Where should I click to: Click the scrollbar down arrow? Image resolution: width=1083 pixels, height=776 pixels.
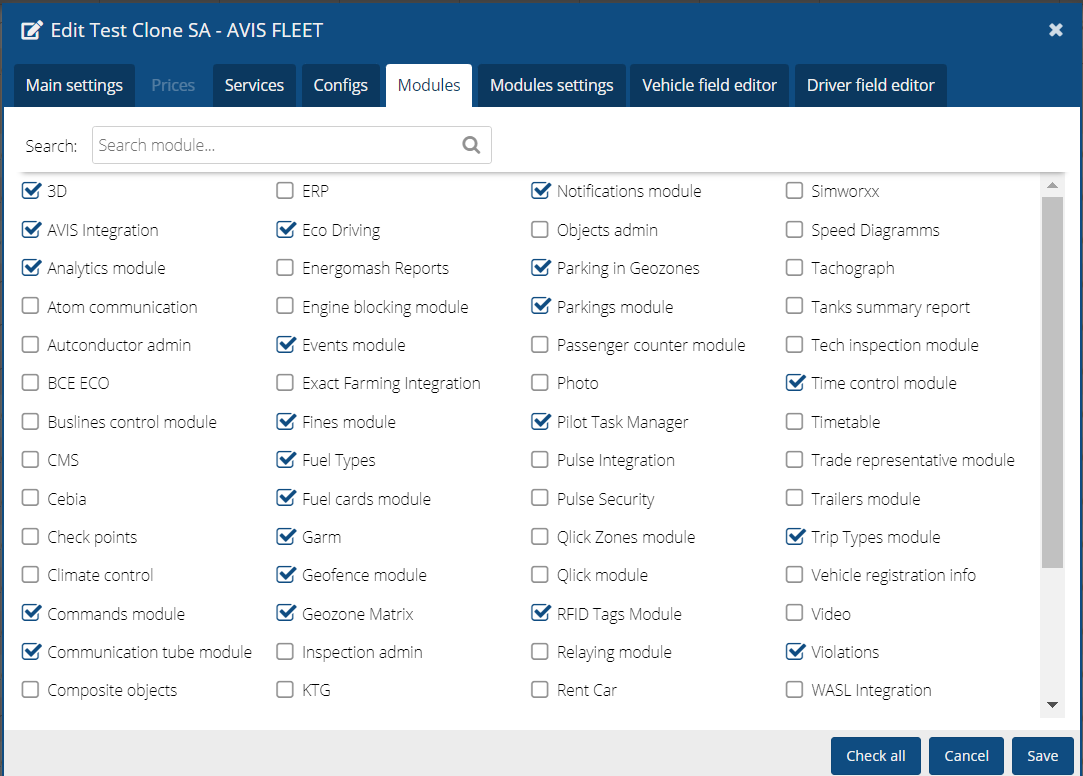[1051, 705]
